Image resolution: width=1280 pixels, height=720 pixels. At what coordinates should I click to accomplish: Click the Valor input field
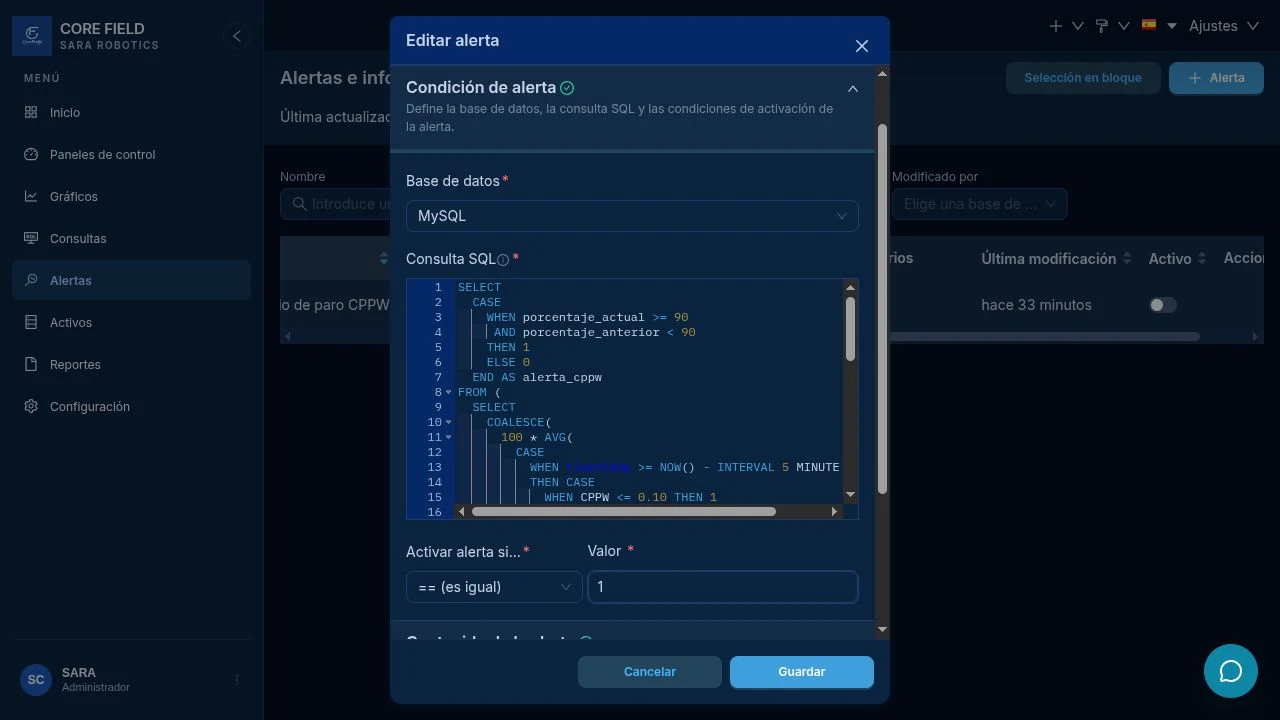[x=723, y=587]
